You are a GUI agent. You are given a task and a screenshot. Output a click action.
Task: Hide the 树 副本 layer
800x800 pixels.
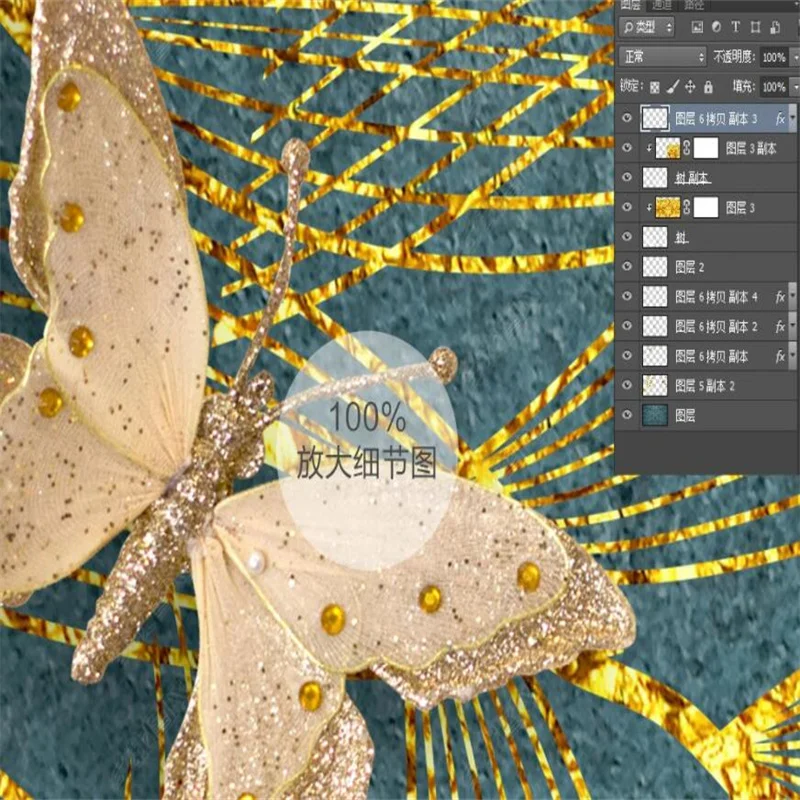627,178
